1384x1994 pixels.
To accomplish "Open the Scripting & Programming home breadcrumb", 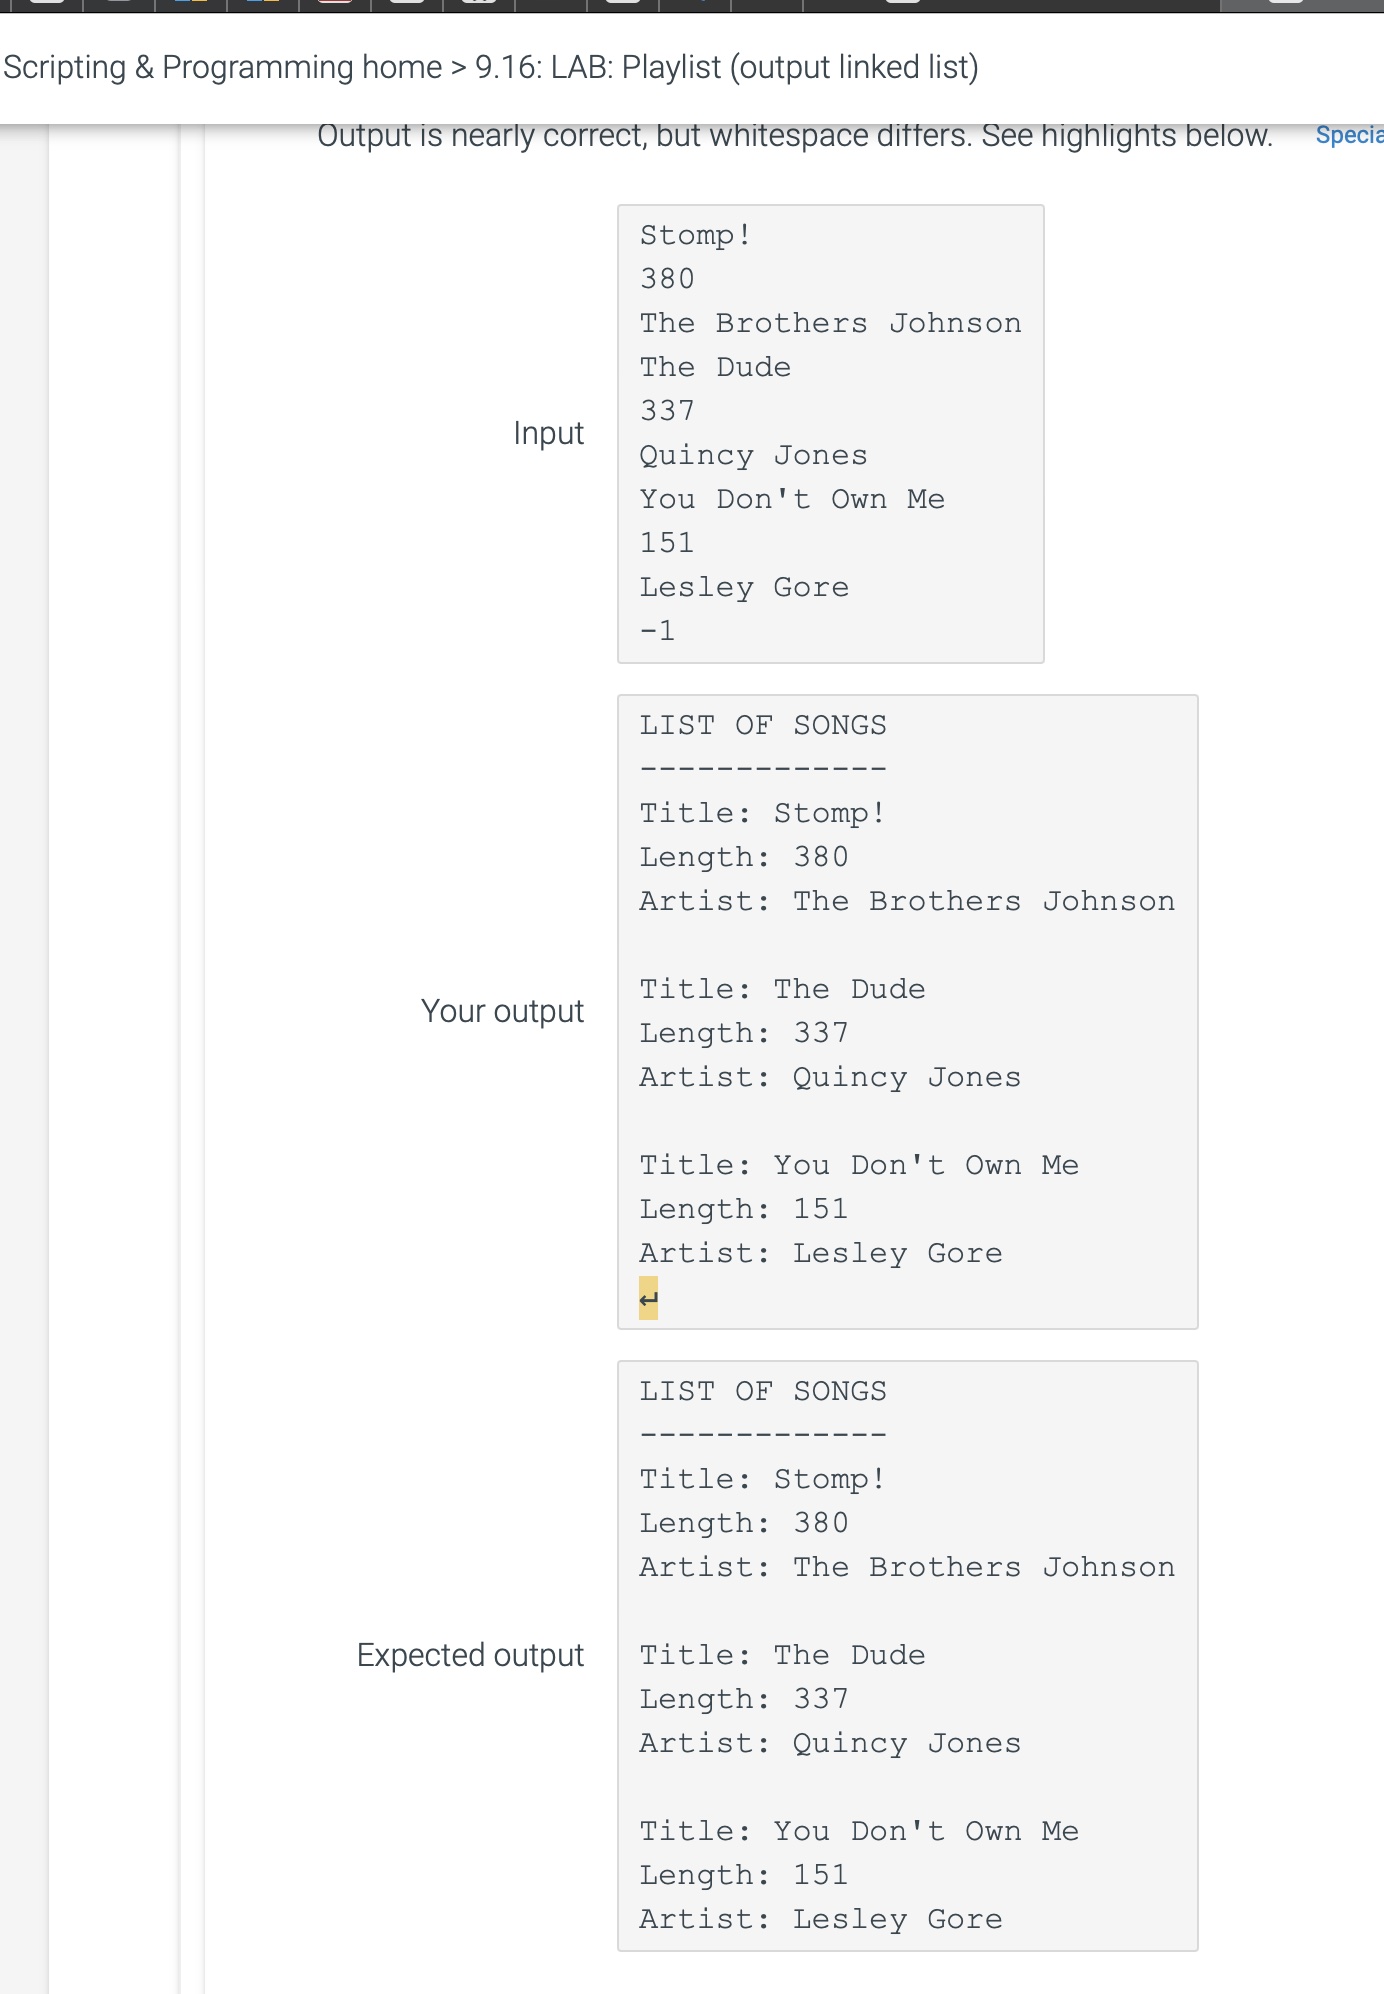I will coord(223,67).
